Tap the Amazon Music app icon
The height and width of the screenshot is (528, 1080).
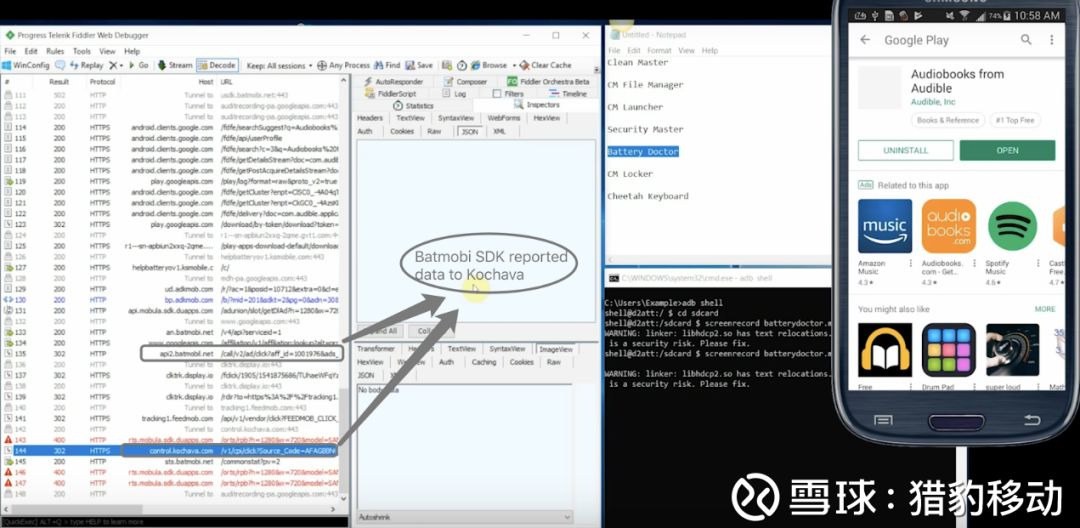tap(885, 226)
